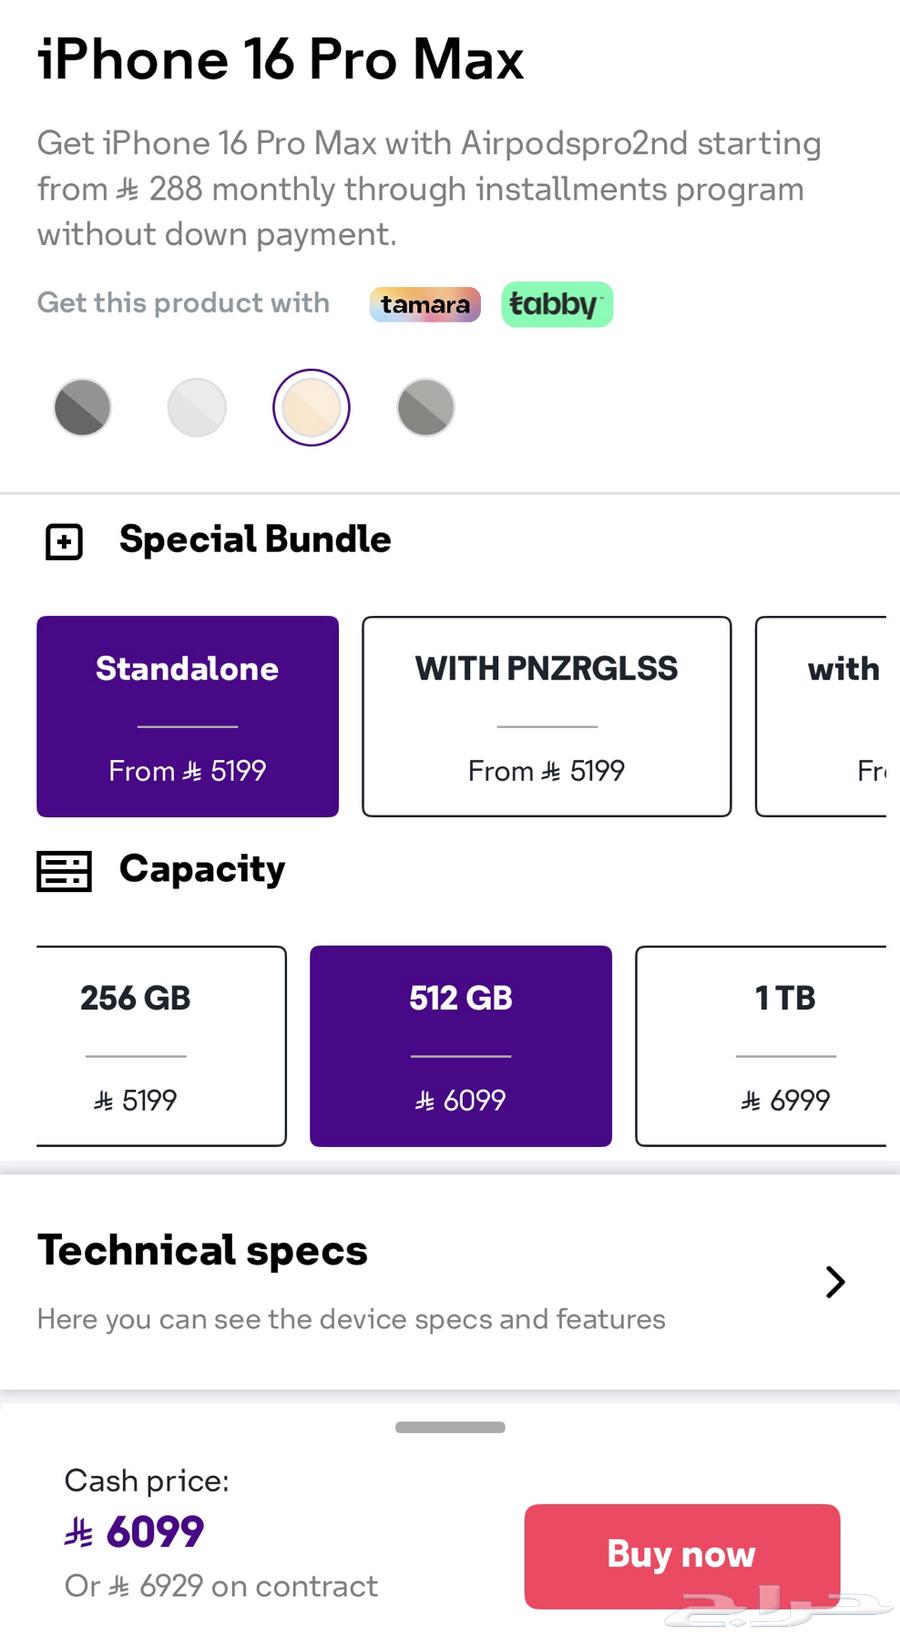
Task: Choose the desert beige color swatch
Action: coord(311,408)
